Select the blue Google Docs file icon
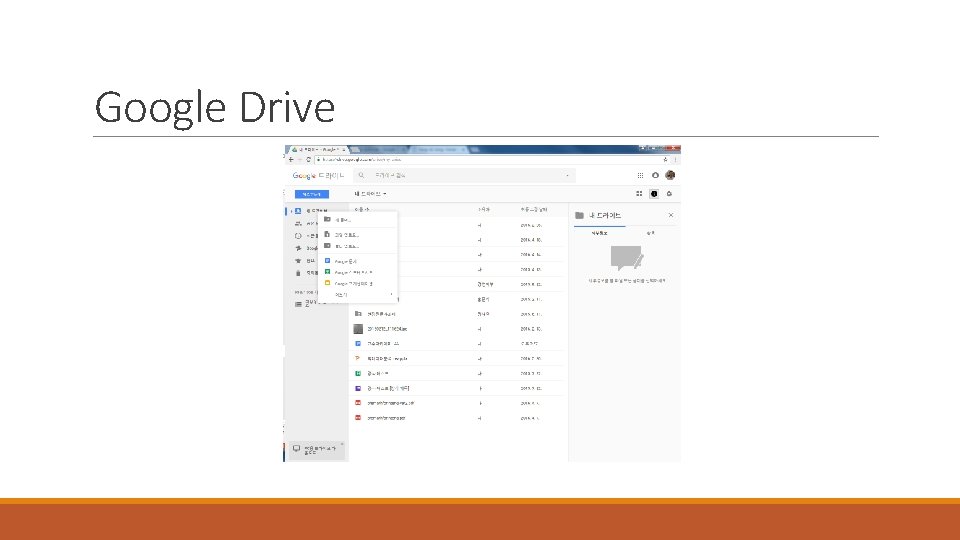This screenshot has width=960, height=540. 358,343
